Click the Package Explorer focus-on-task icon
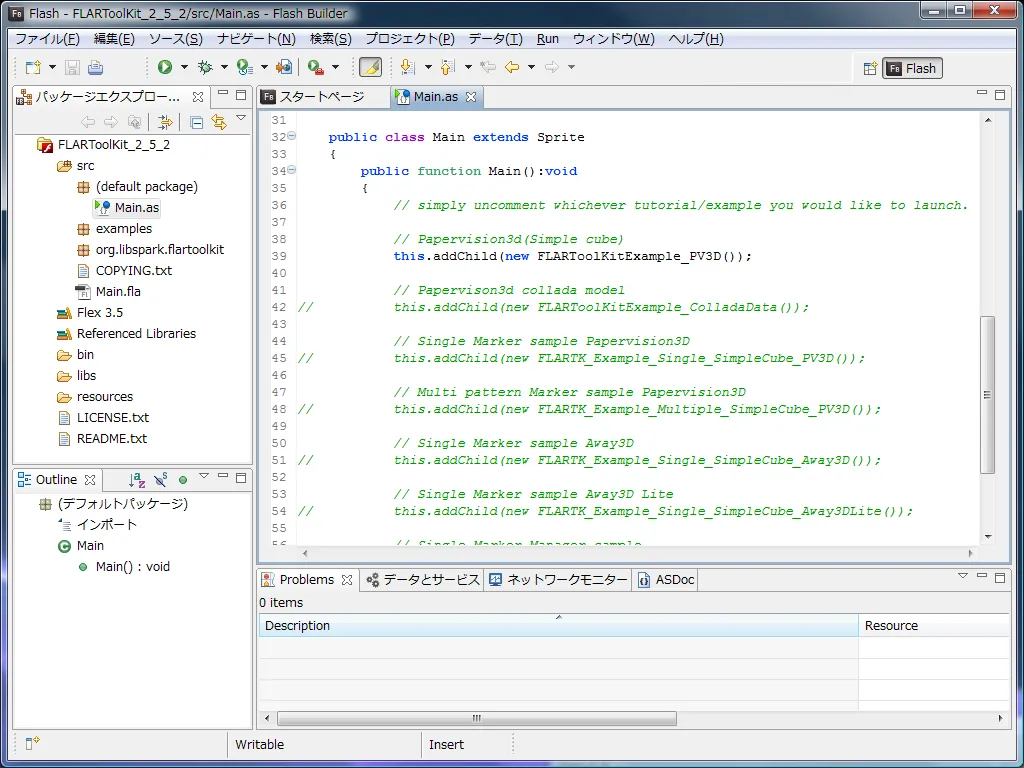Screen dimensions: 1024x768 tap(165, 122)
